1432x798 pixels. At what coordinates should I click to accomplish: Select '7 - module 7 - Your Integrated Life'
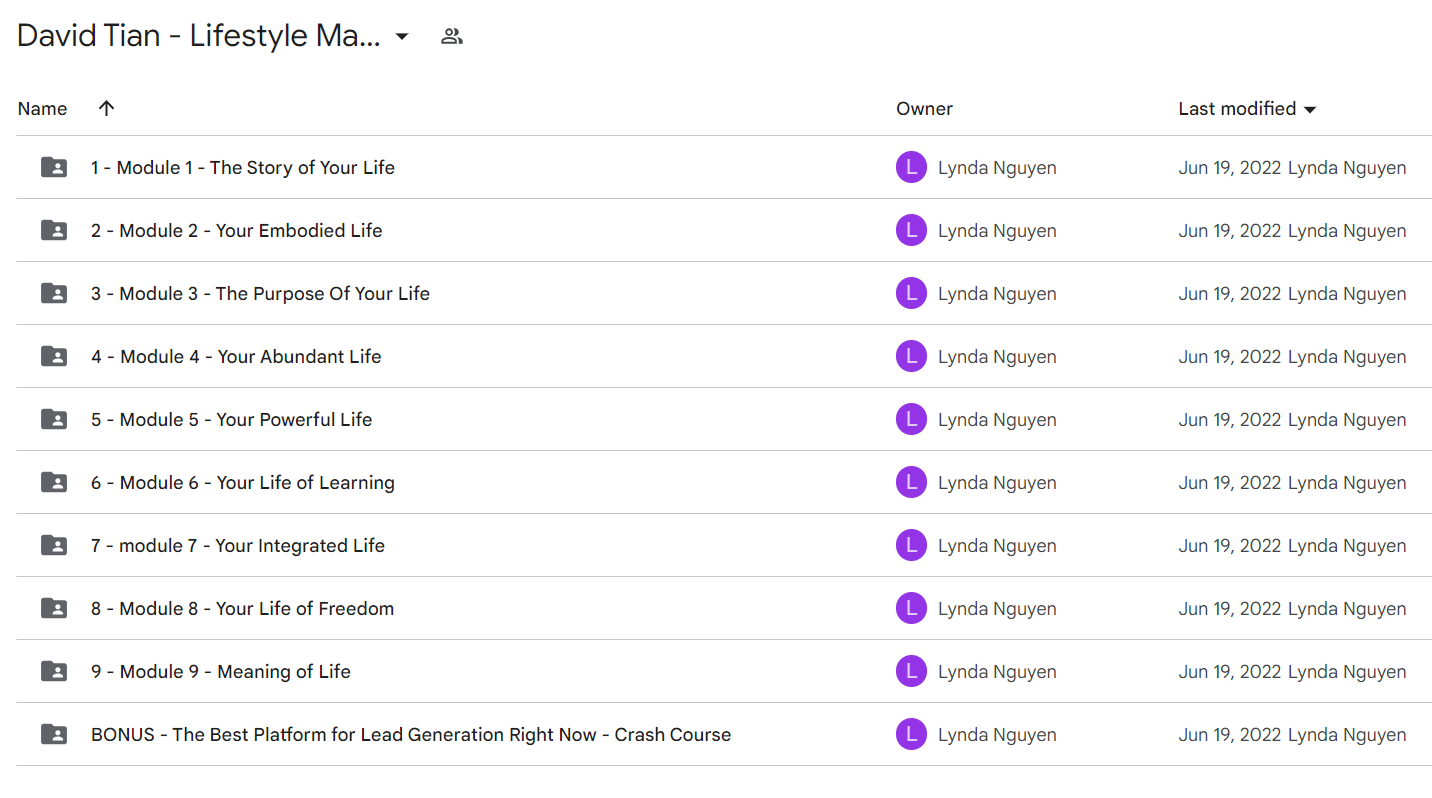(x=238, y=545)
